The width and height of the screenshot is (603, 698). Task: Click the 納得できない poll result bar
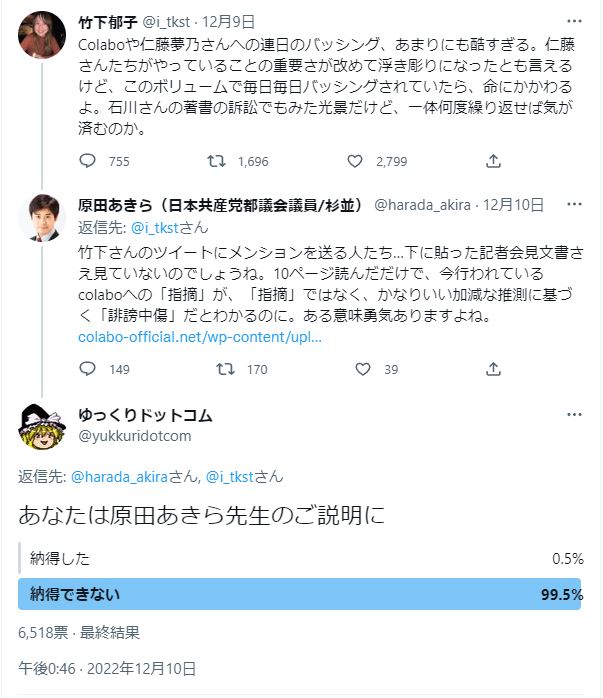300,594
